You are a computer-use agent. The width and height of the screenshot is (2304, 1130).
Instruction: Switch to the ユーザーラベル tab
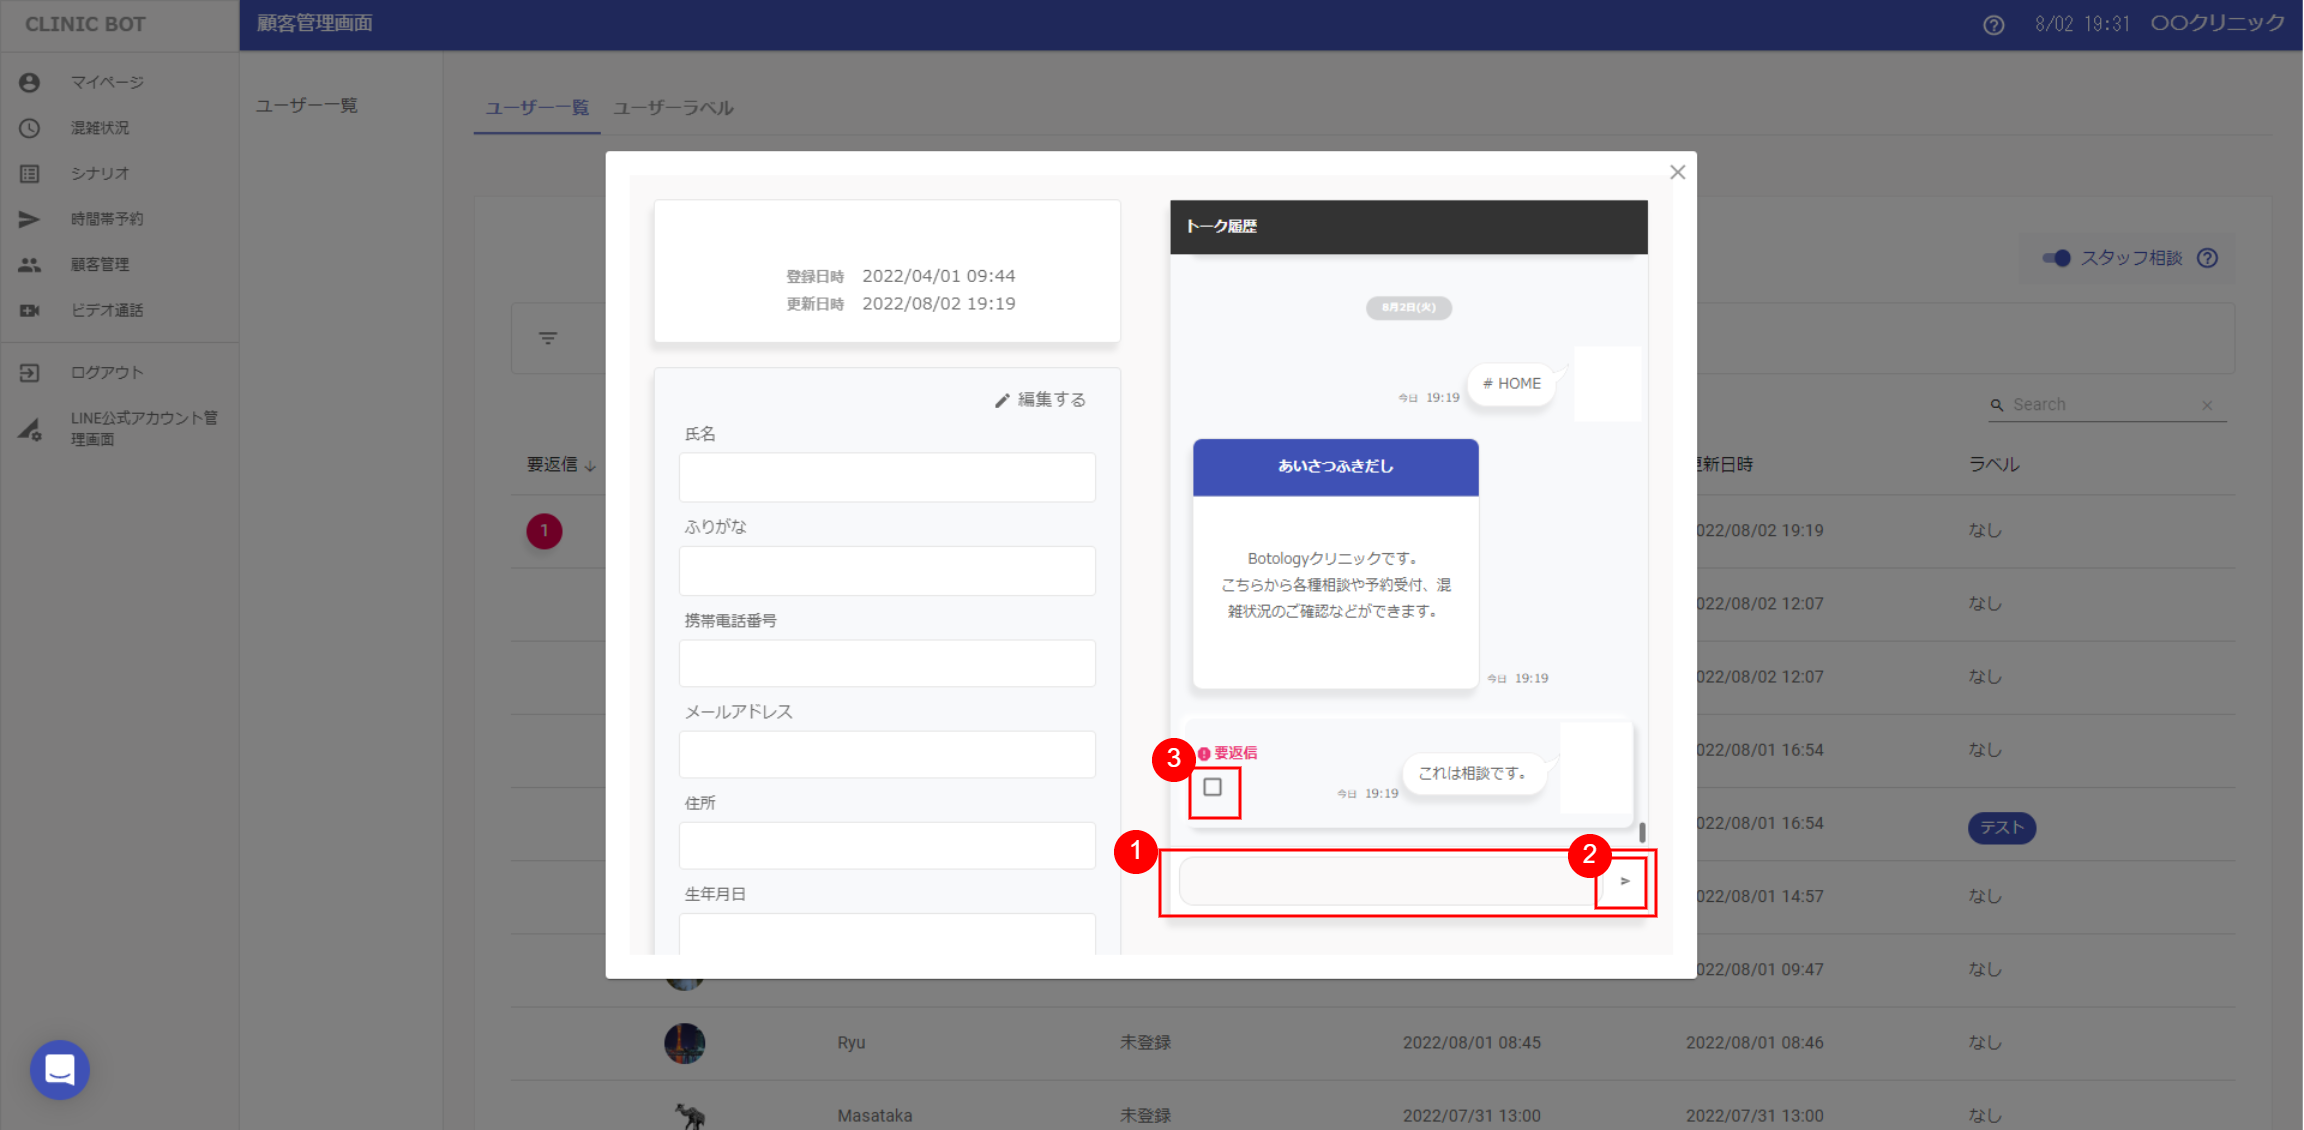click(673, 108)
